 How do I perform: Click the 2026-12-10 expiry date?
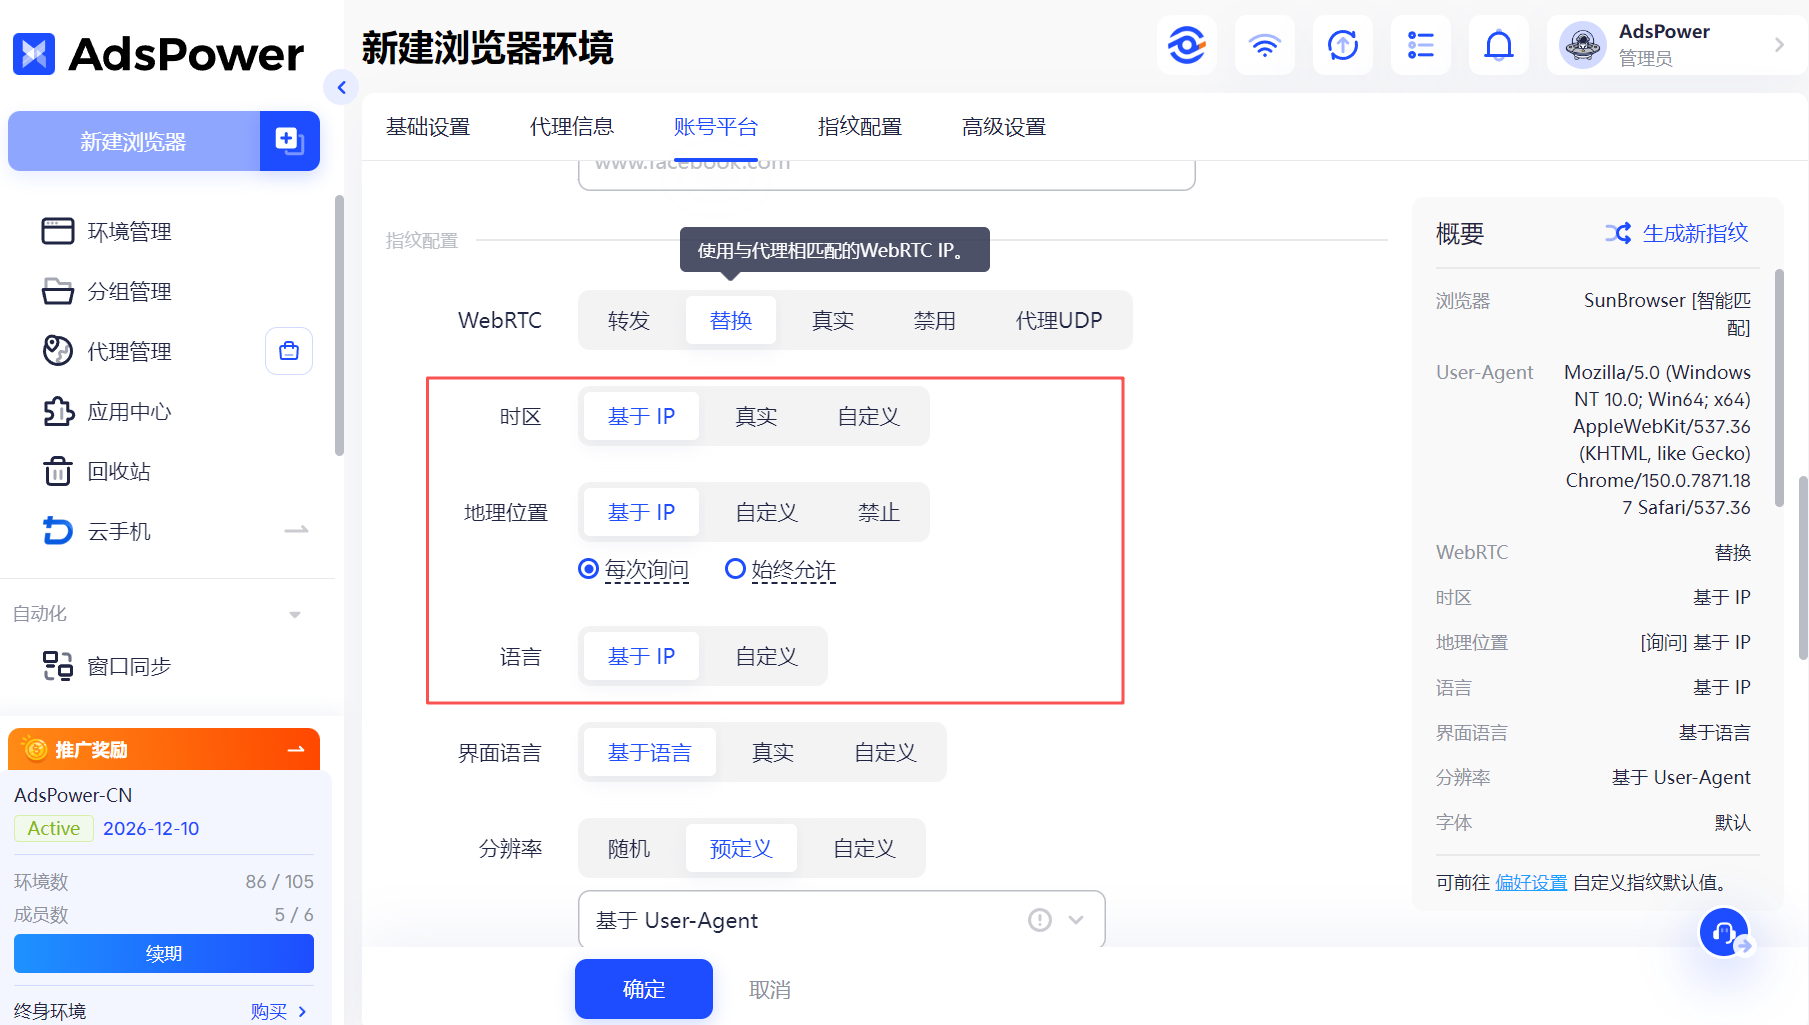pos(151,828)
